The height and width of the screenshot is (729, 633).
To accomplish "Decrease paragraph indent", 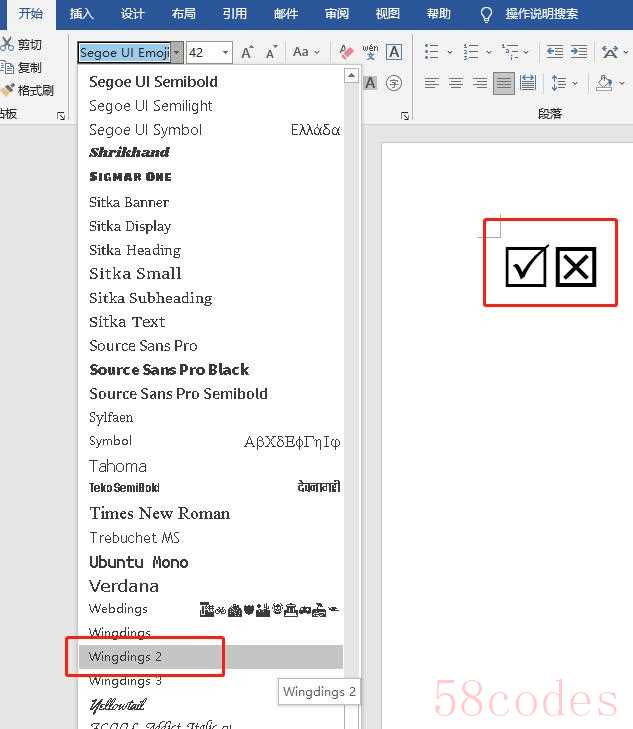I will tap(554, 52).
